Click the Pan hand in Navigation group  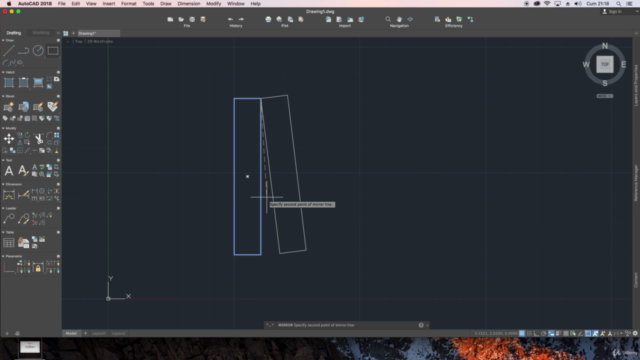399,19
